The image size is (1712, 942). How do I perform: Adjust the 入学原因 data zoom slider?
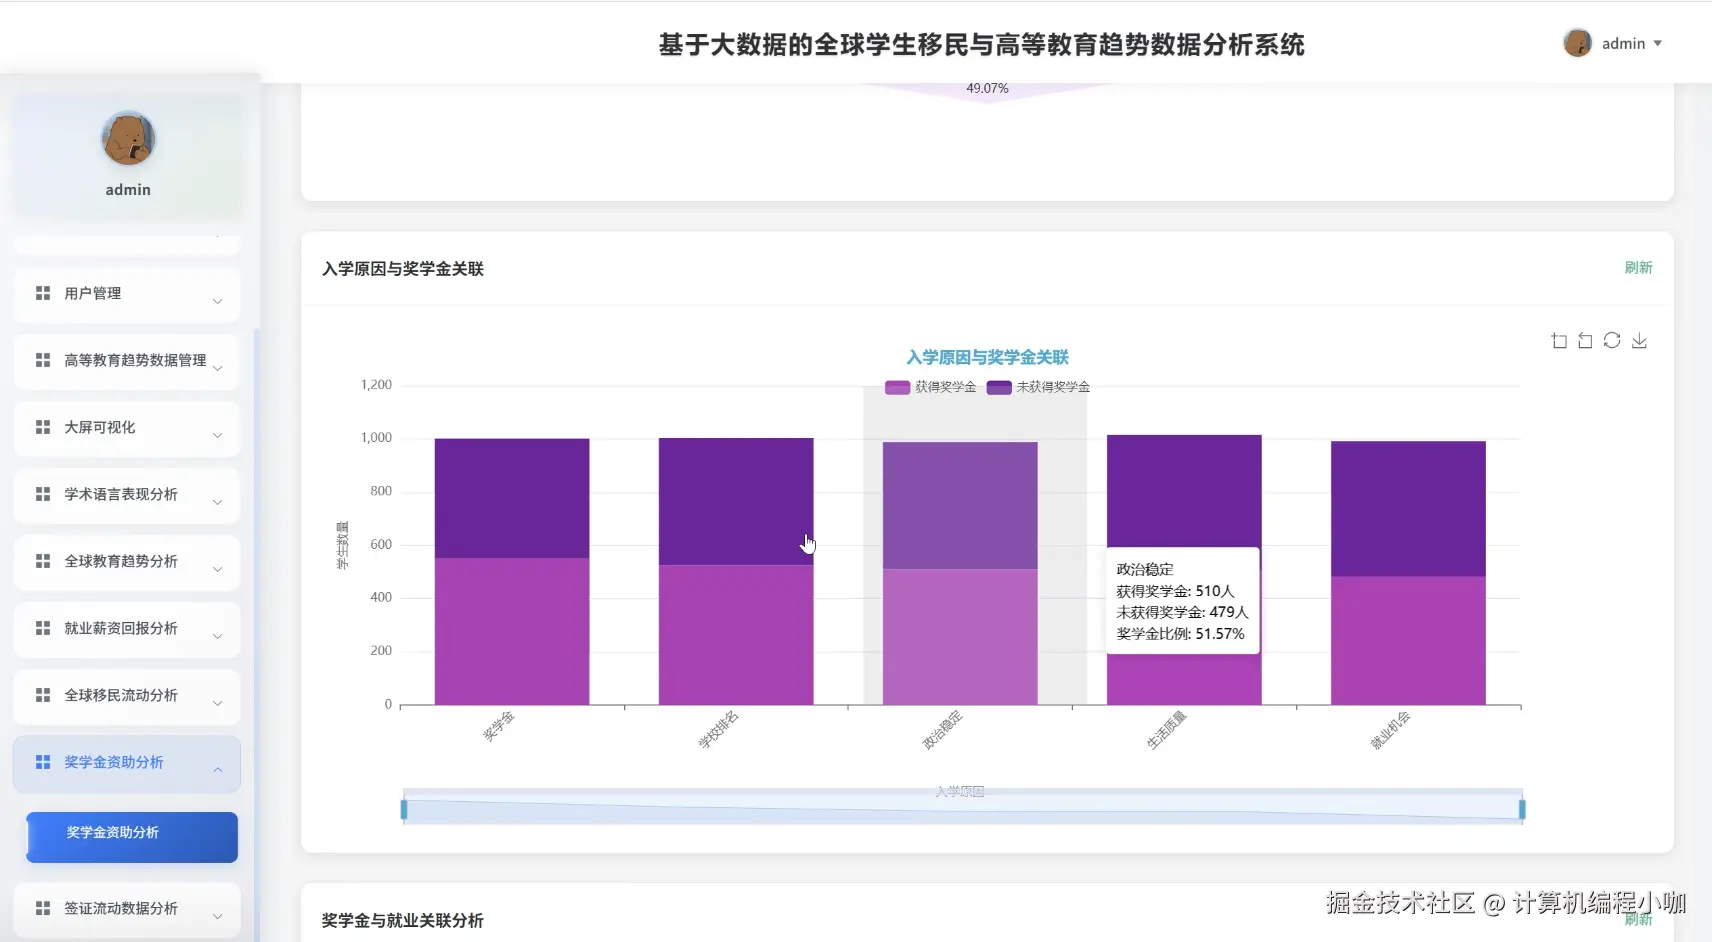960,806
